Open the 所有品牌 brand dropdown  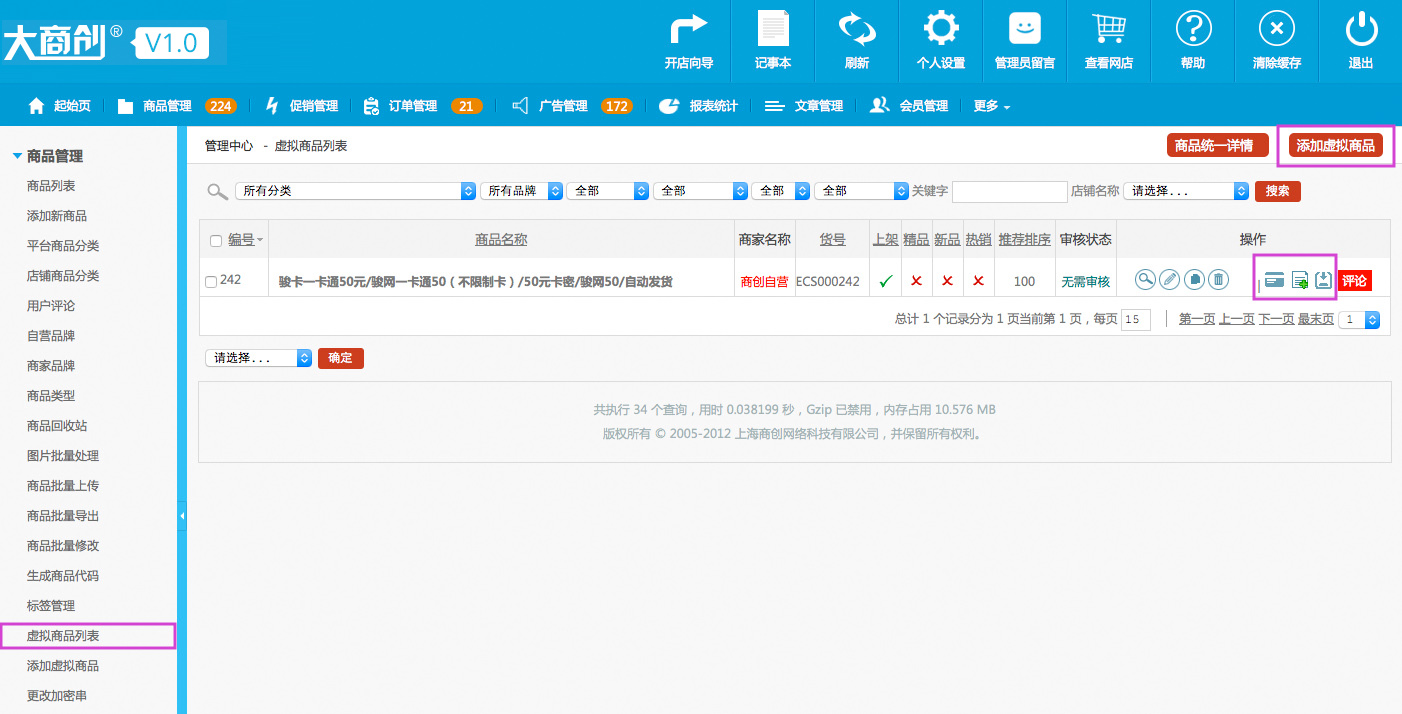521,190
